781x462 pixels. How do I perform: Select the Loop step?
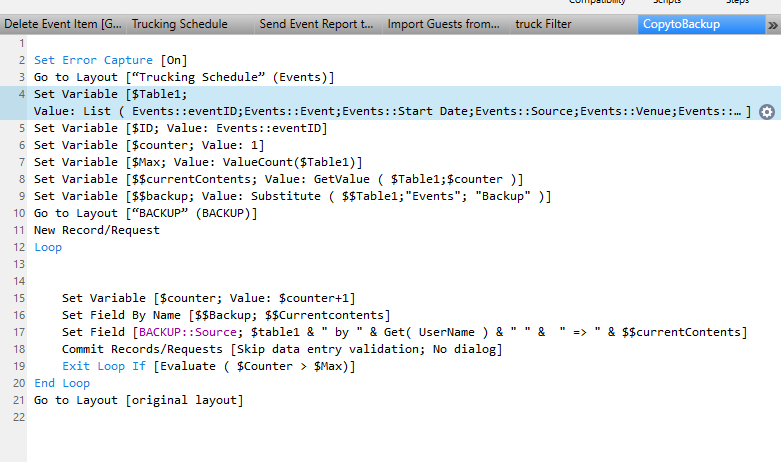pos(48,247)
